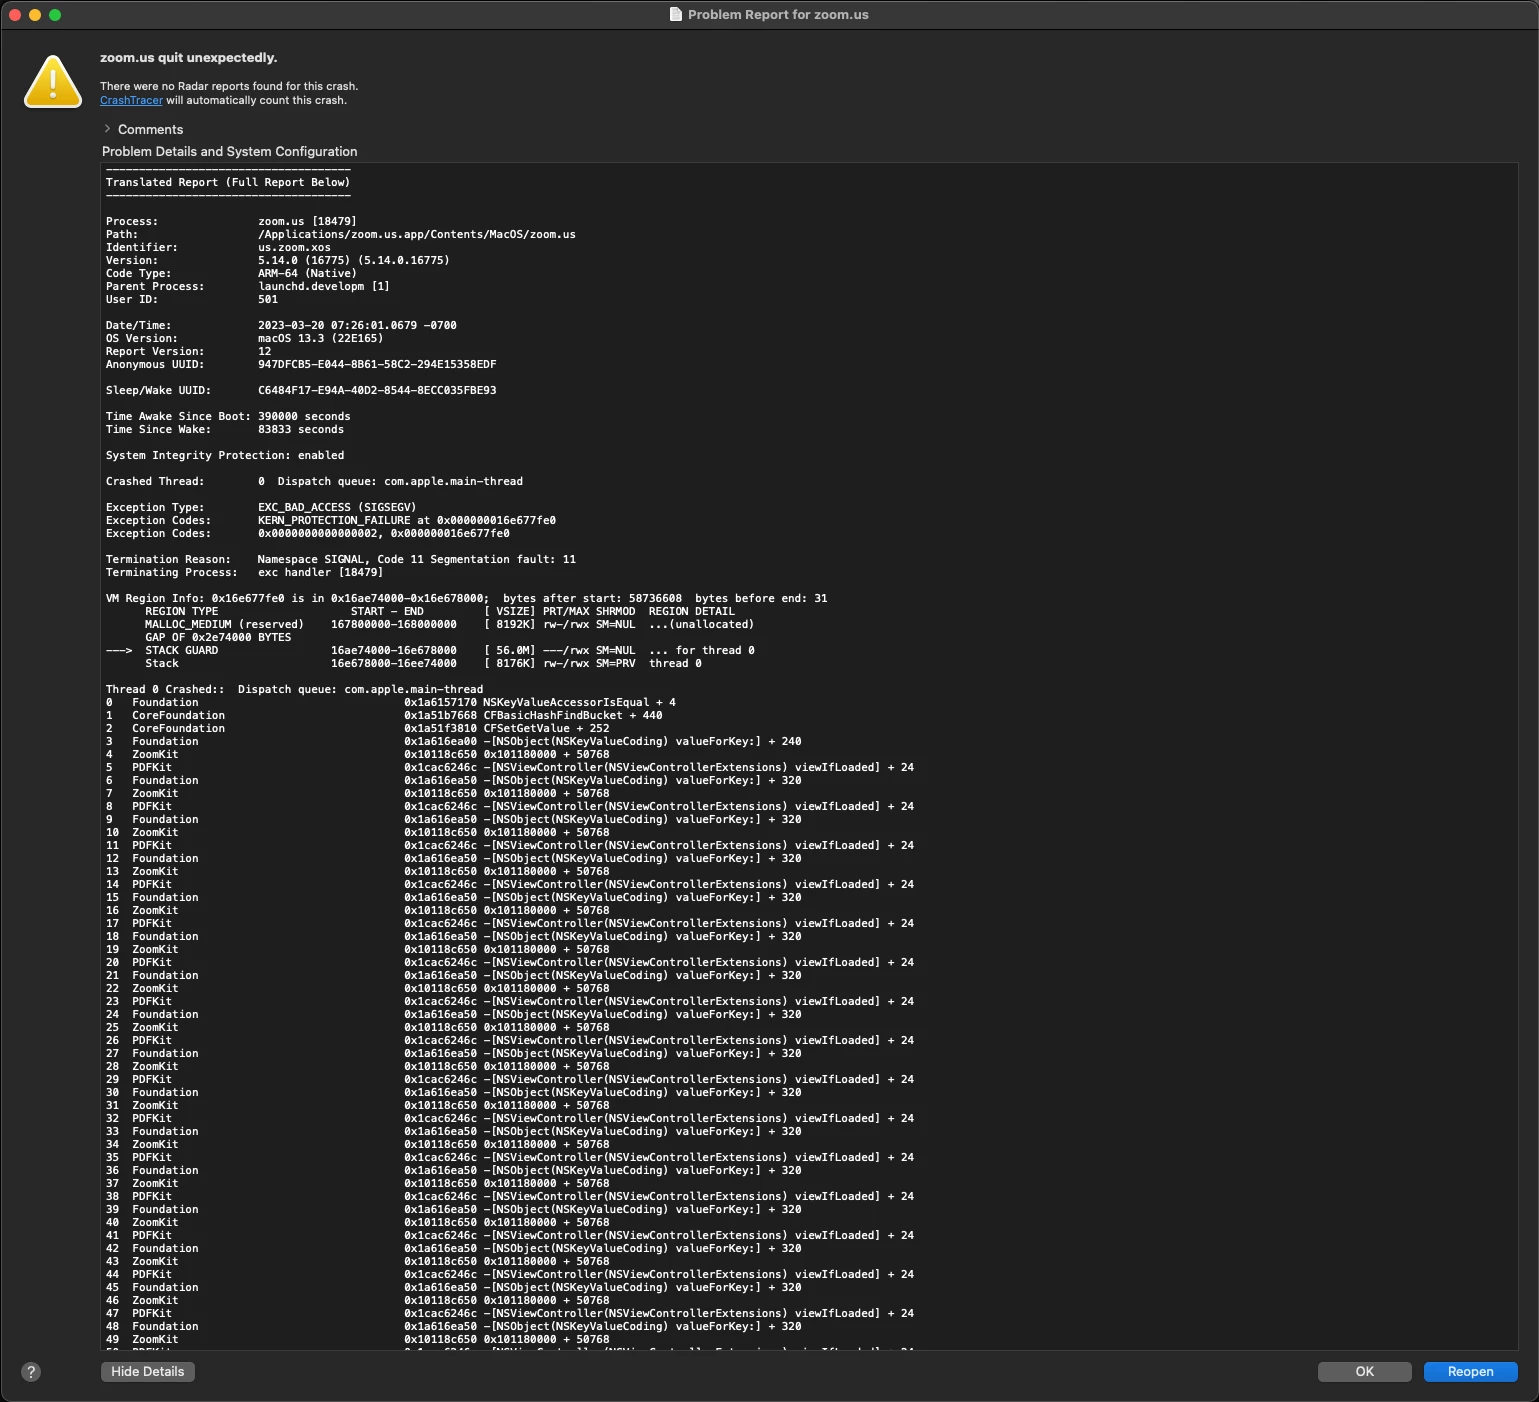The image size is (1539, 1402).
Task: Click the 'MALLOC_MEDIUM (reserved)' region row
Action: (450, 624)
